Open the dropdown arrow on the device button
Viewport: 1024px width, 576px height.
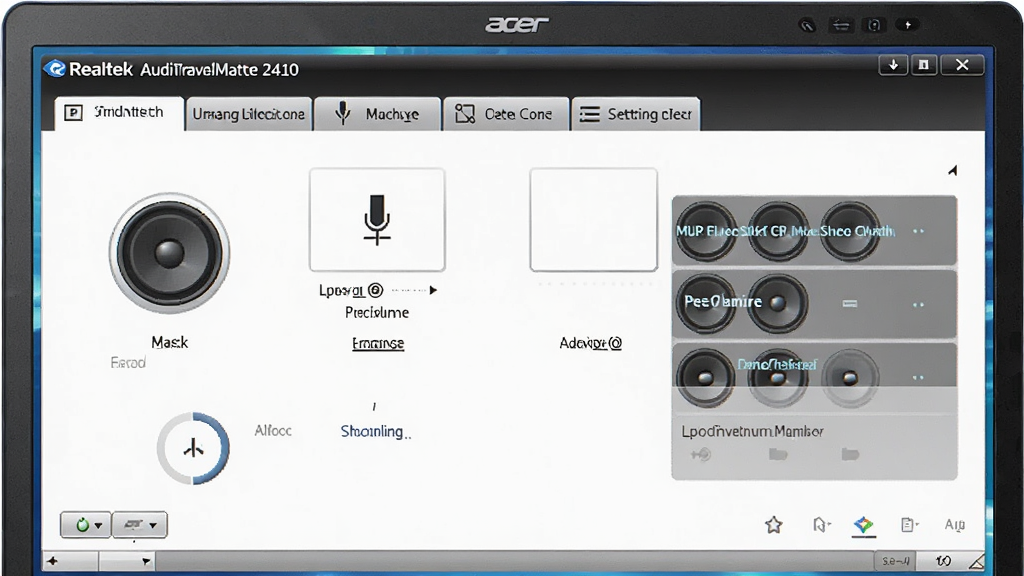coord(153,526)
